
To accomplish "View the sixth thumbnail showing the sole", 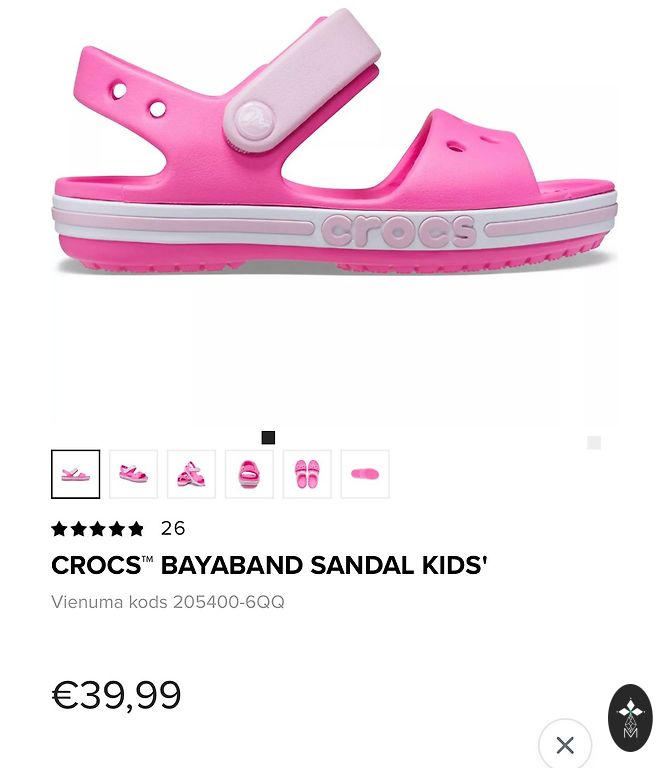I will 365,474.
